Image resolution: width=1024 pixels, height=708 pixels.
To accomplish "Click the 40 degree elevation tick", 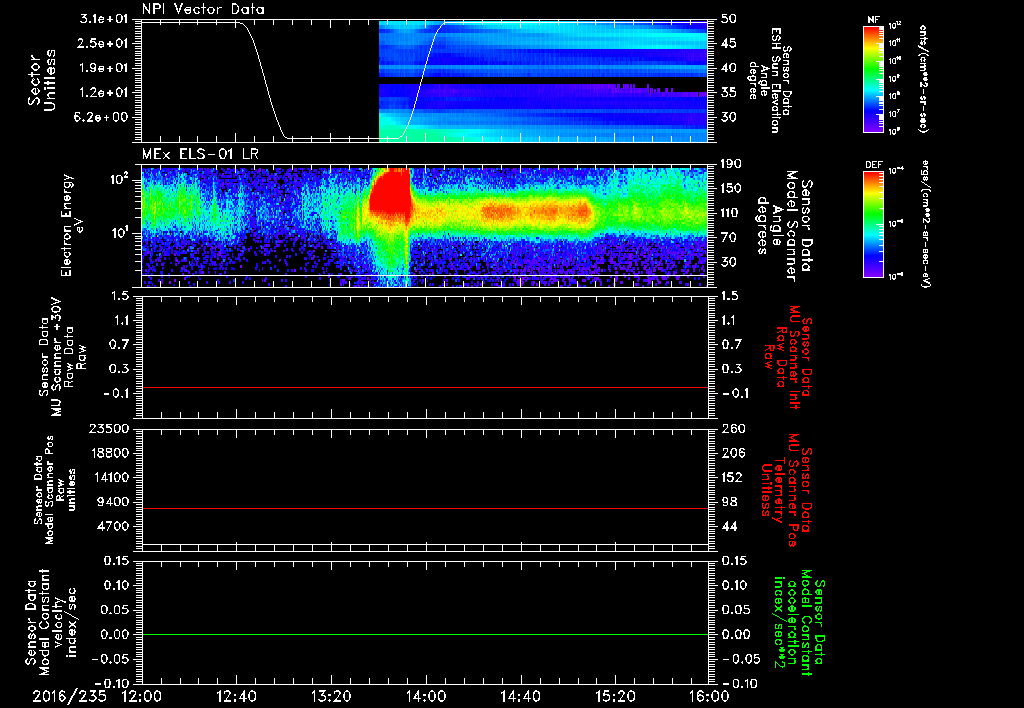I will coord(729,69).
